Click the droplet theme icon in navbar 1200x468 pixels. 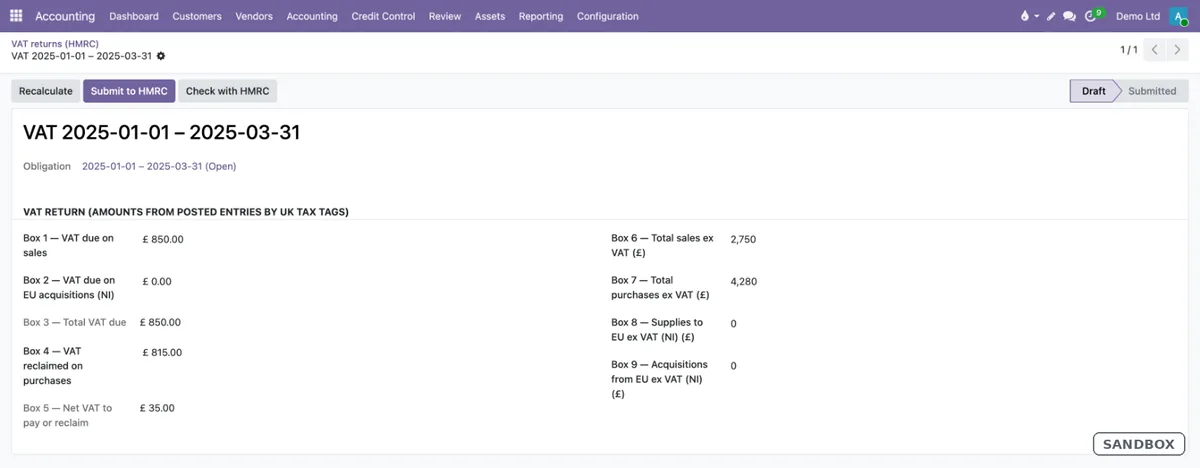click(x=1024, y=16)
